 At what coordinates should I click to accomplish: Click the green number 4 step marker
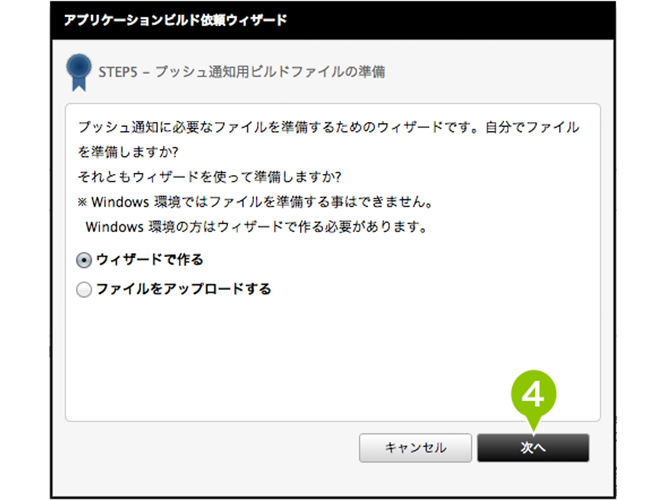pos(533,394)
